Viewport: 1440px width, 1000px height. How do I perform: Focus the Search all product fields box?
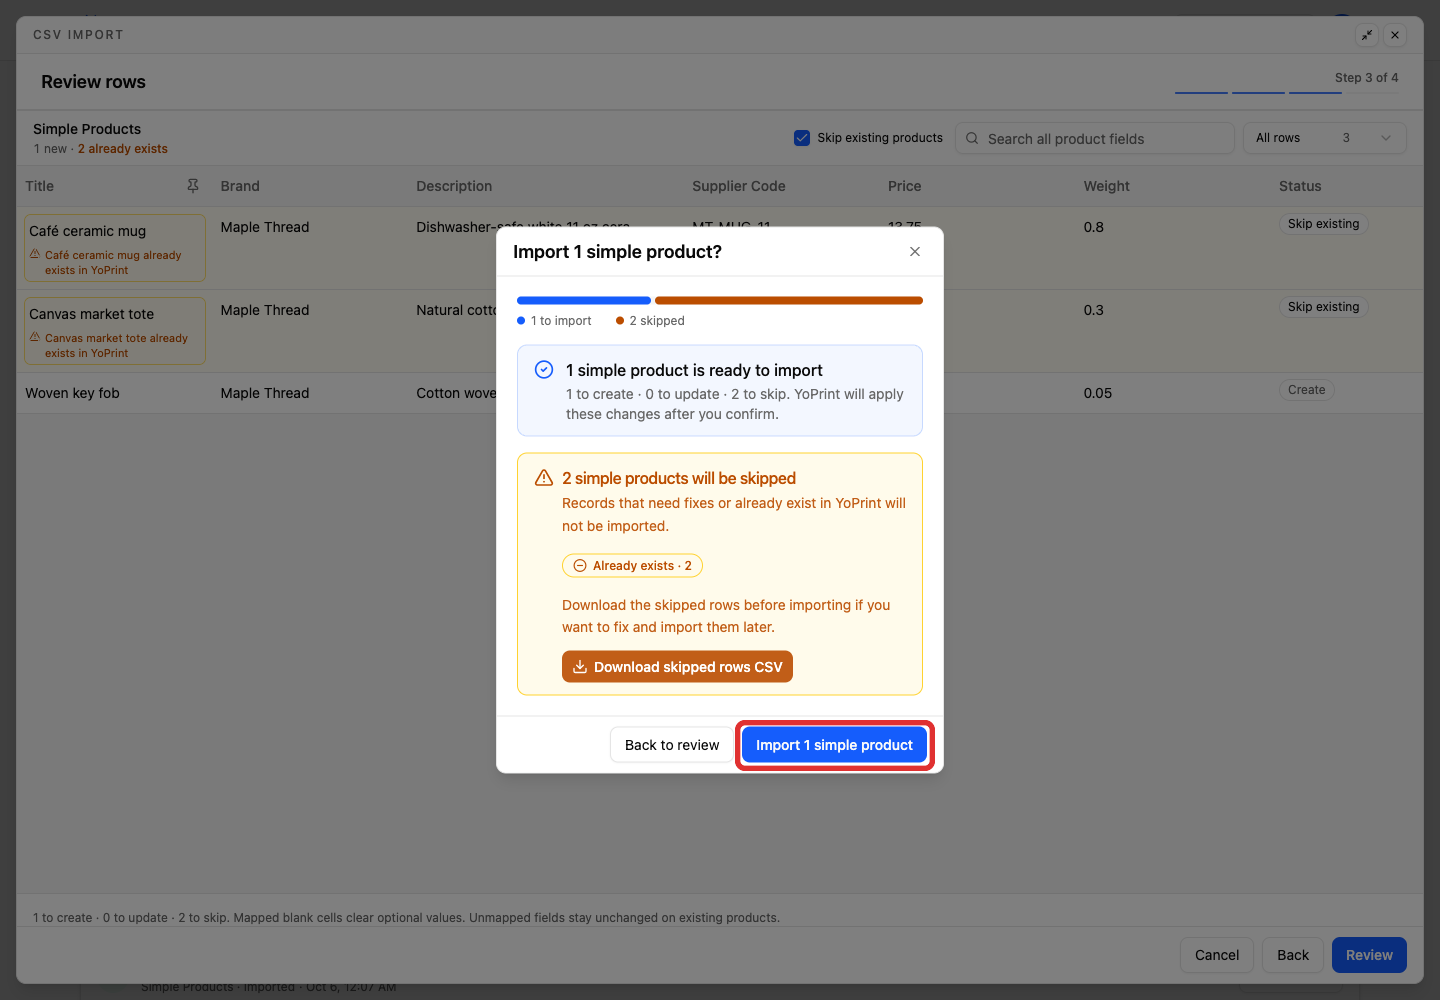pyautogui.click(x=1095, y=139)
